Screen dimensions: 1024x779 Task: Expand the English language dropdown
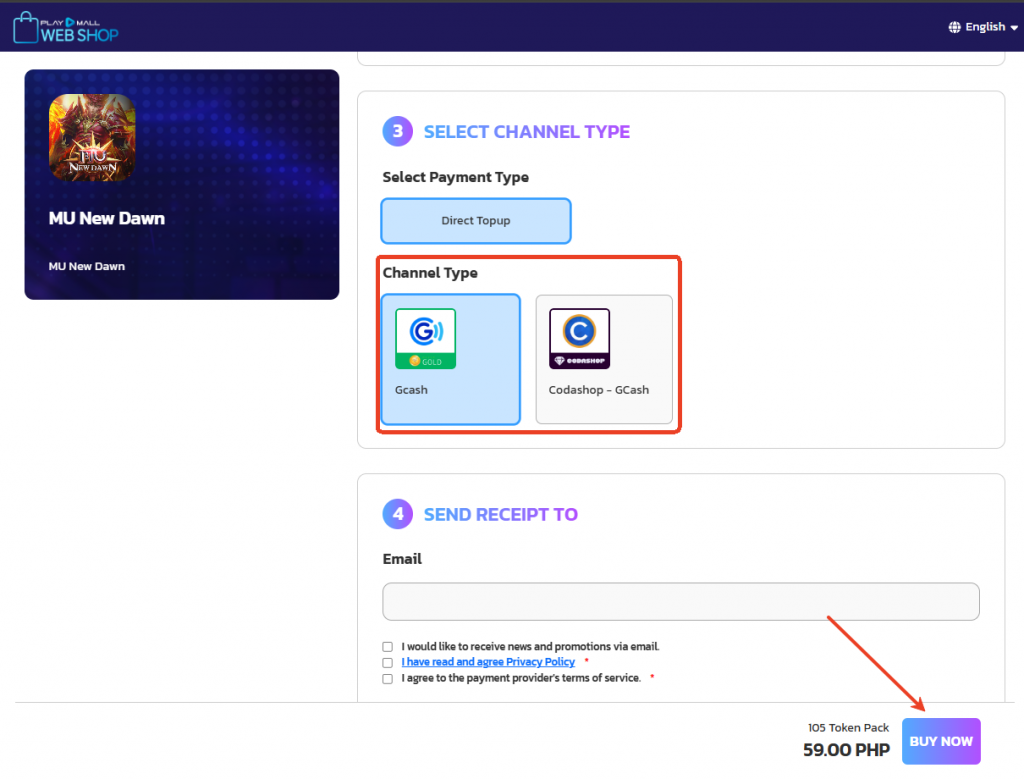[984, 27]
